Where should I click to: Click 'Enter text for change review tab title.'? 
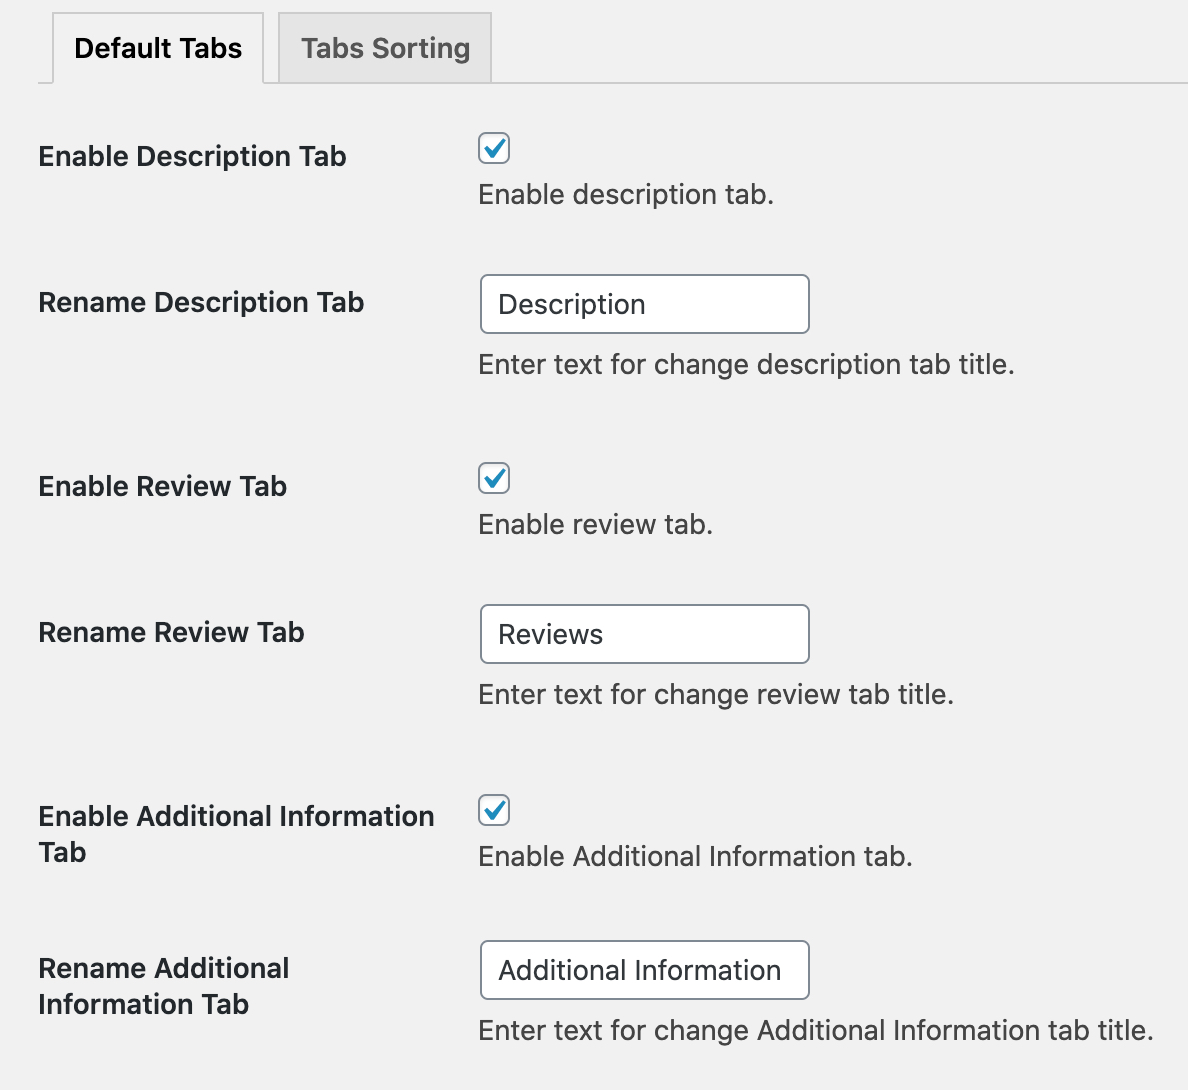[716, 695]
